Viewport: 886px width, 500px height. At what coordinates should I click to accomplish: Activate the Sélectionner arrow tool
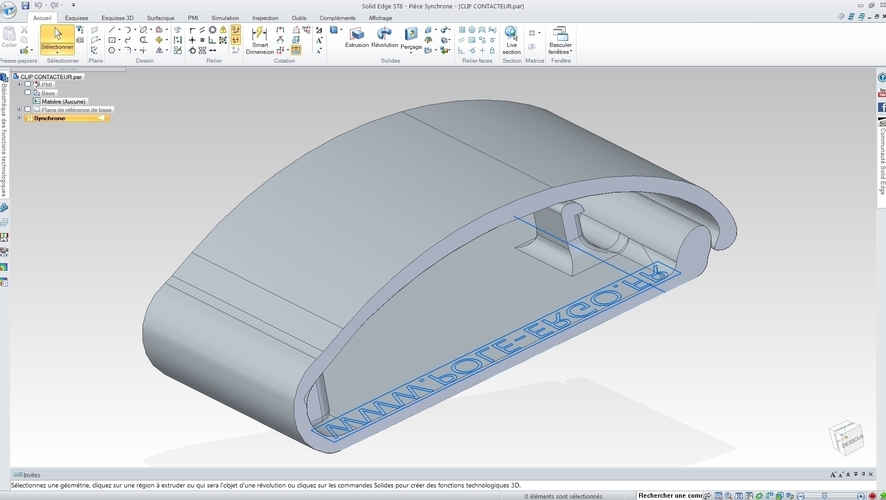(x=57, y=37)
